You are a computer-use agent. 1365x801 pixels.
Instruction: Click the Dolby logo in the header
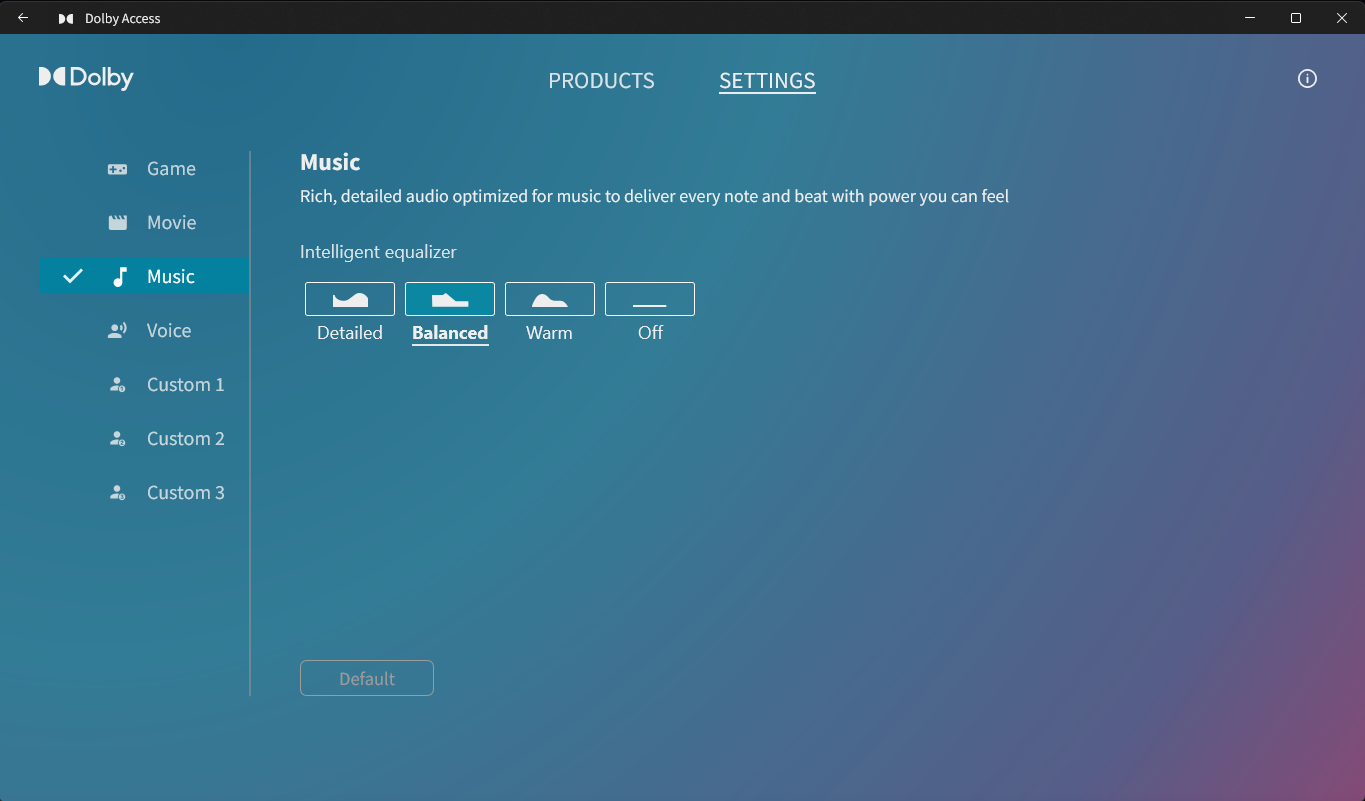point(86,78)
